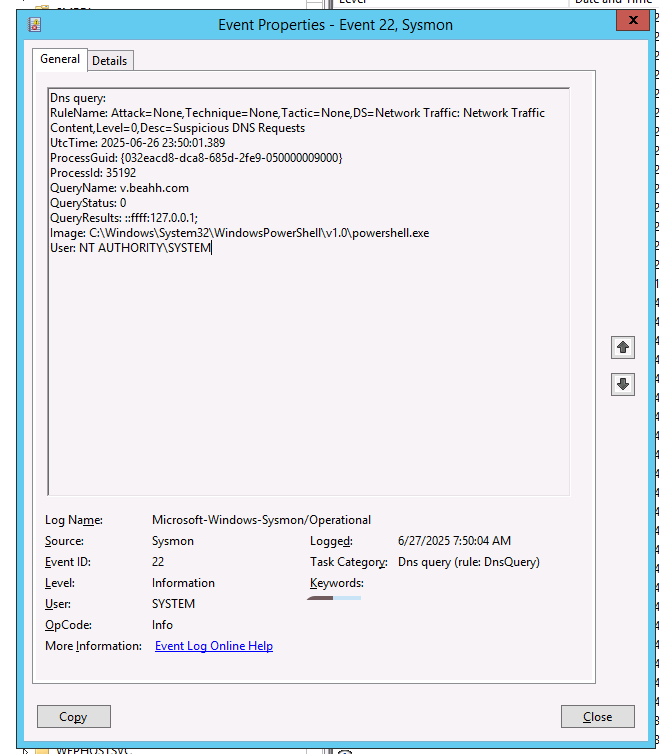Click inside the event description text box

point(308,380)
